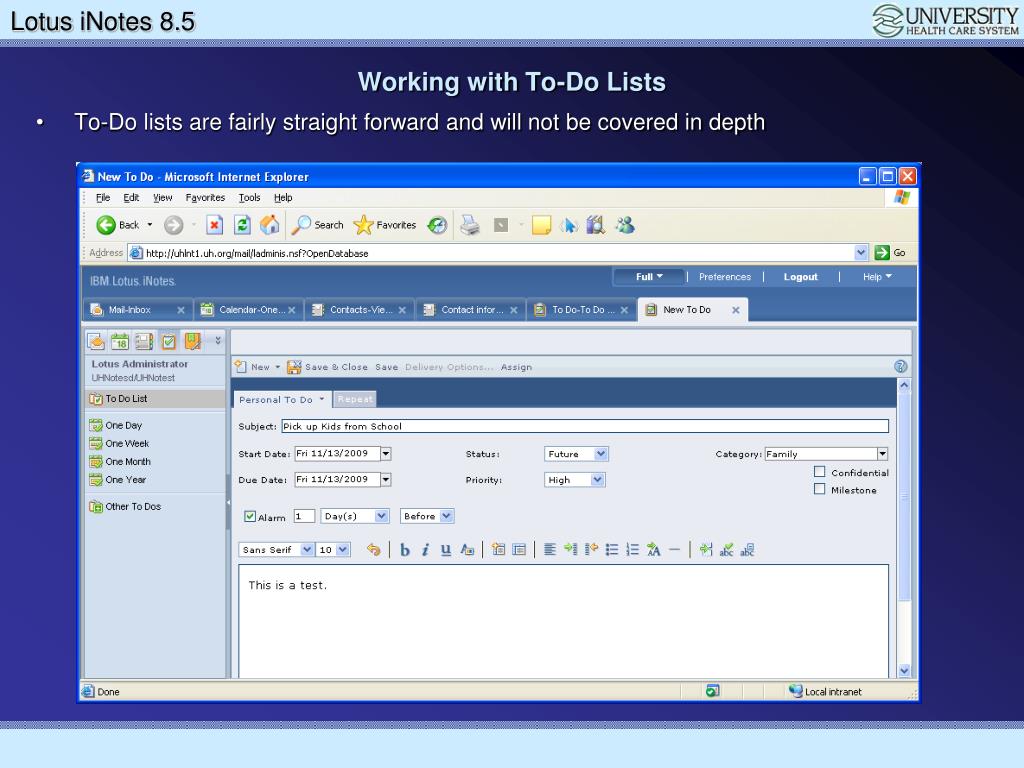This screenshot has height=768, width=1024.
Task: Apply italic formatting in editor
Action: coord(425,550)
